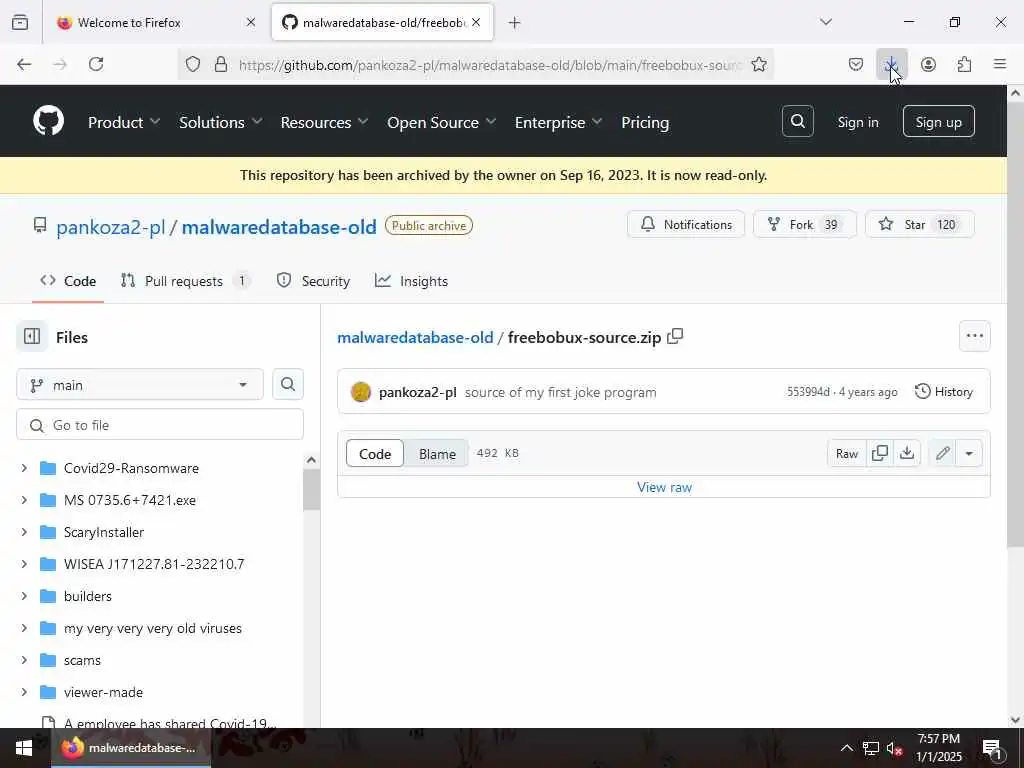Open Firefox account icon

[x=928, y=64]
